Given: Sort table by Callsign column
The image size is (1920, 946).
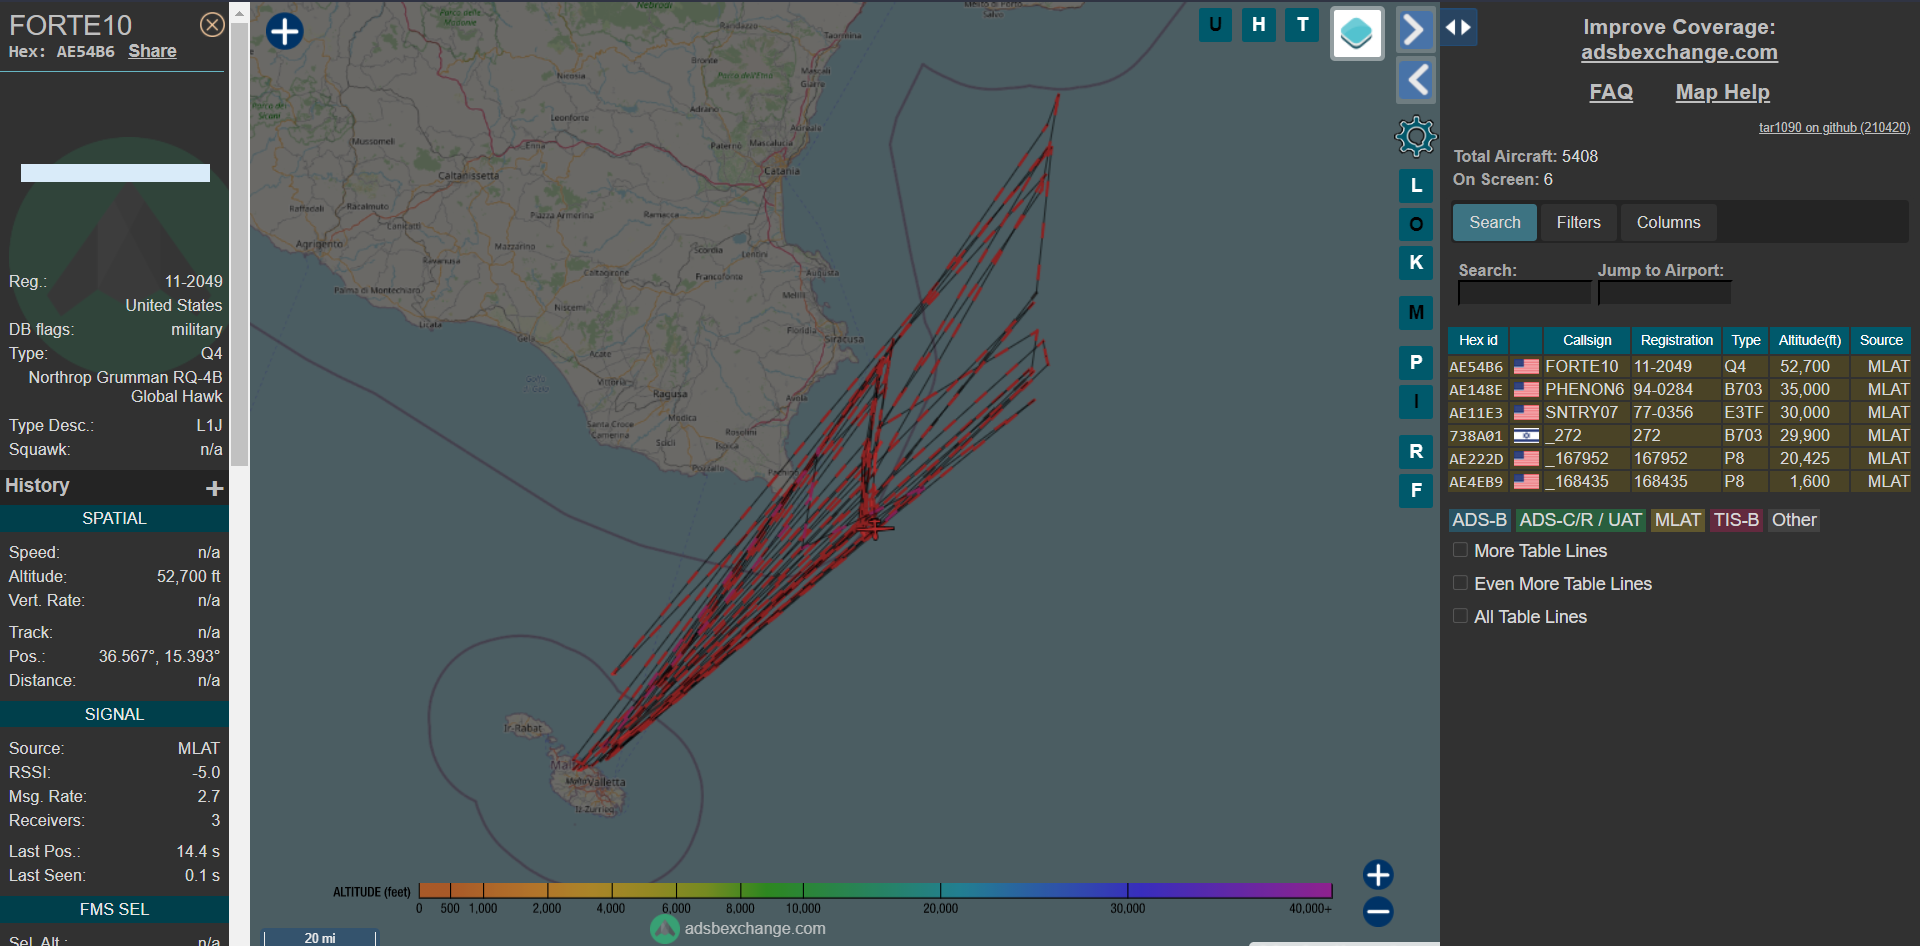Looking at the screenshot, I should click(x=1587, y=340).
